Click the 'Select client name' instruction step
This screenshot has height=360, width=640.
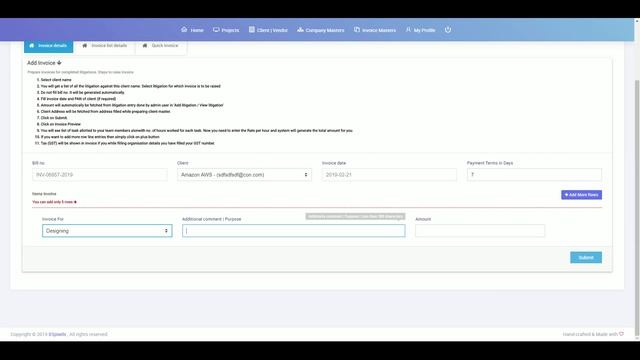pyautogui.click(x=56, y=80)
